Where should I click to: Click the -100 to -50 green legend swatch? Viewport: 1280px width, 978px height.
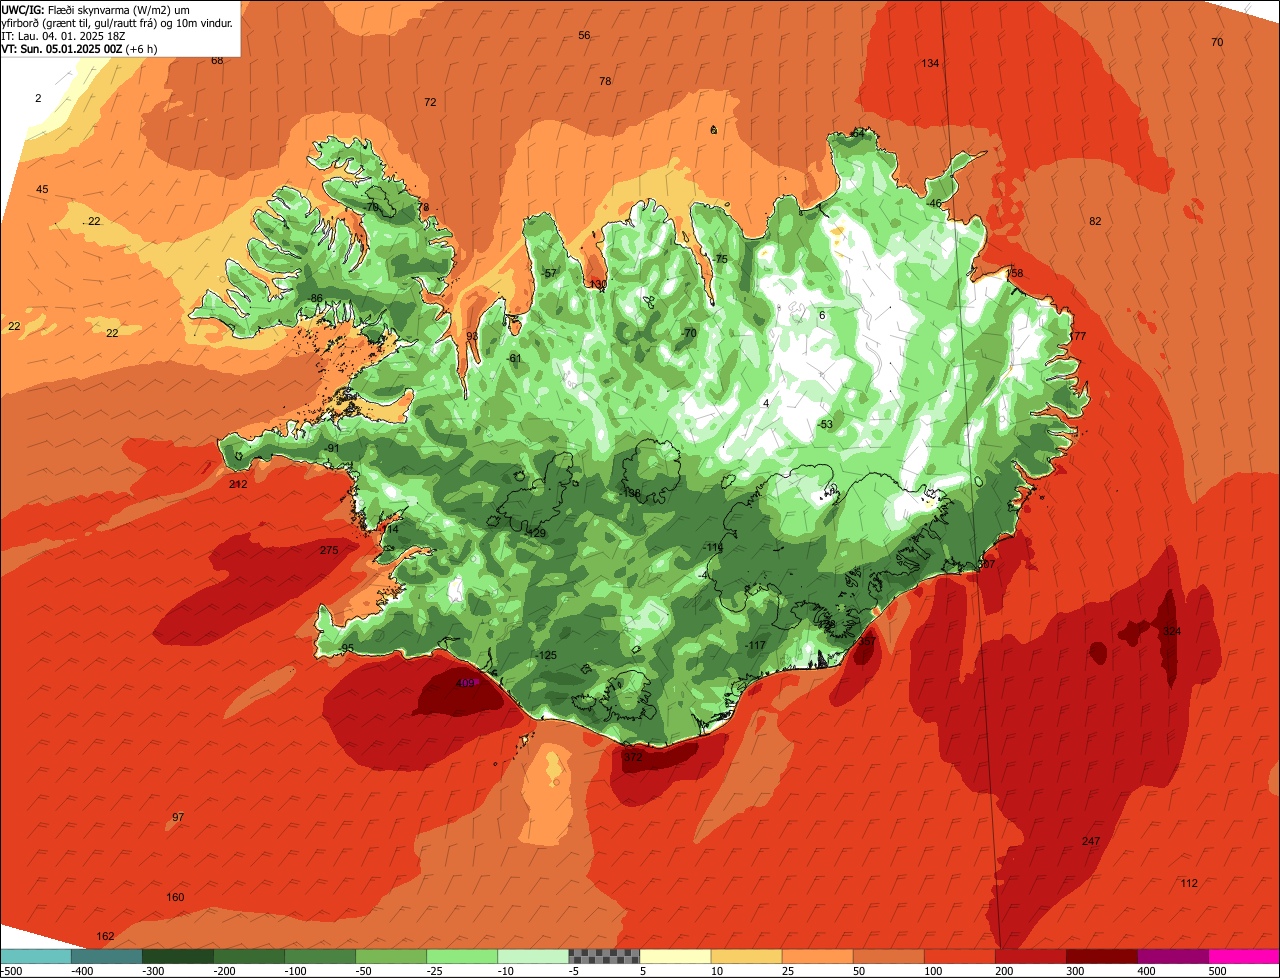pyautogui.click(x=319, y=957)
